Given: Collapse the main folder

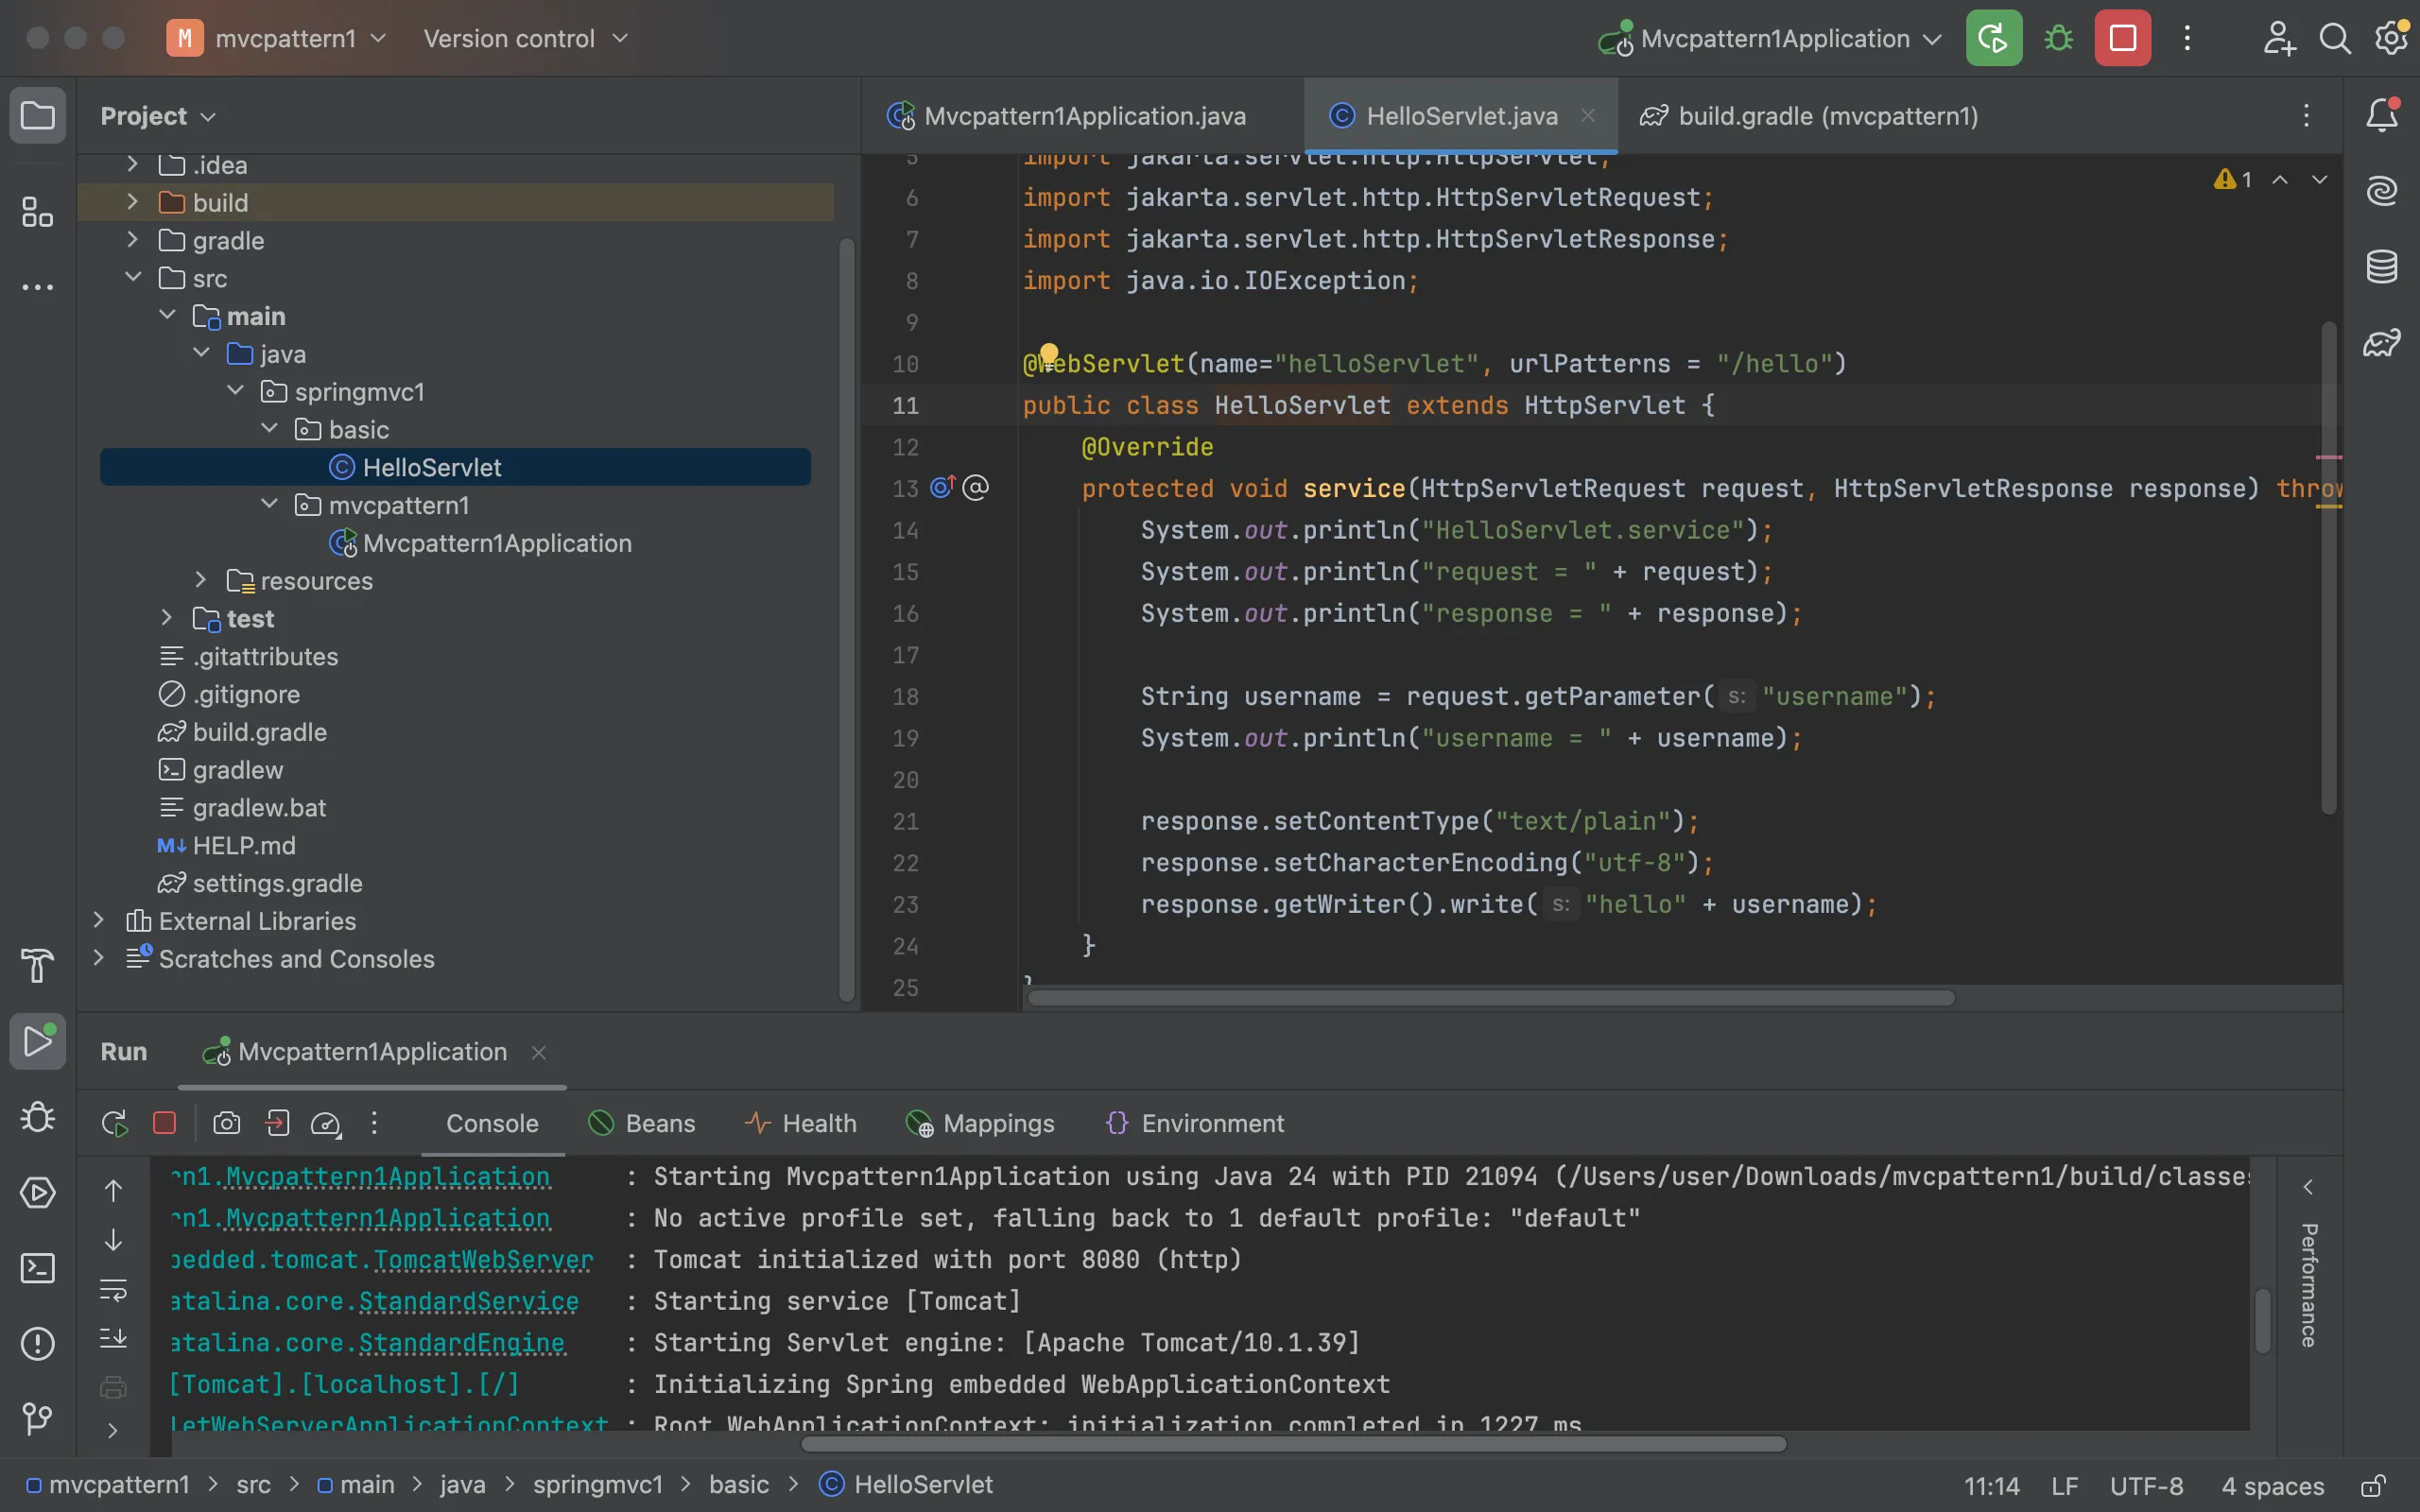Looking at the screenshot, I should [x=167, y=315].
